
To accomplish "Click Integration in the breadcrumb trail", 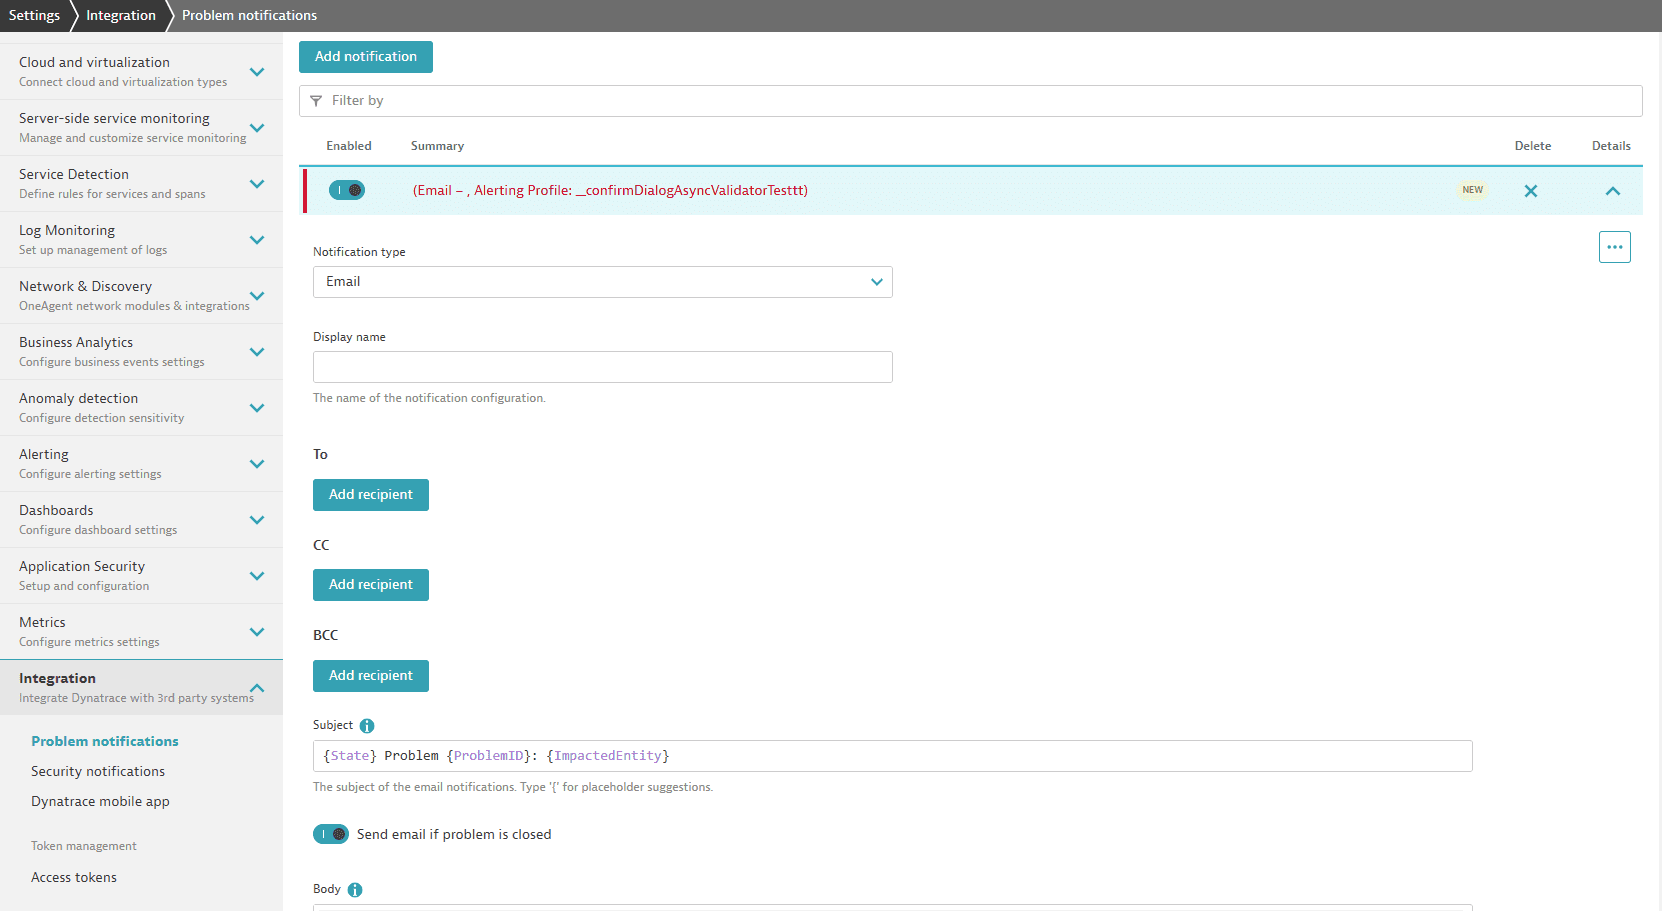I will click(x=119, y=15).
